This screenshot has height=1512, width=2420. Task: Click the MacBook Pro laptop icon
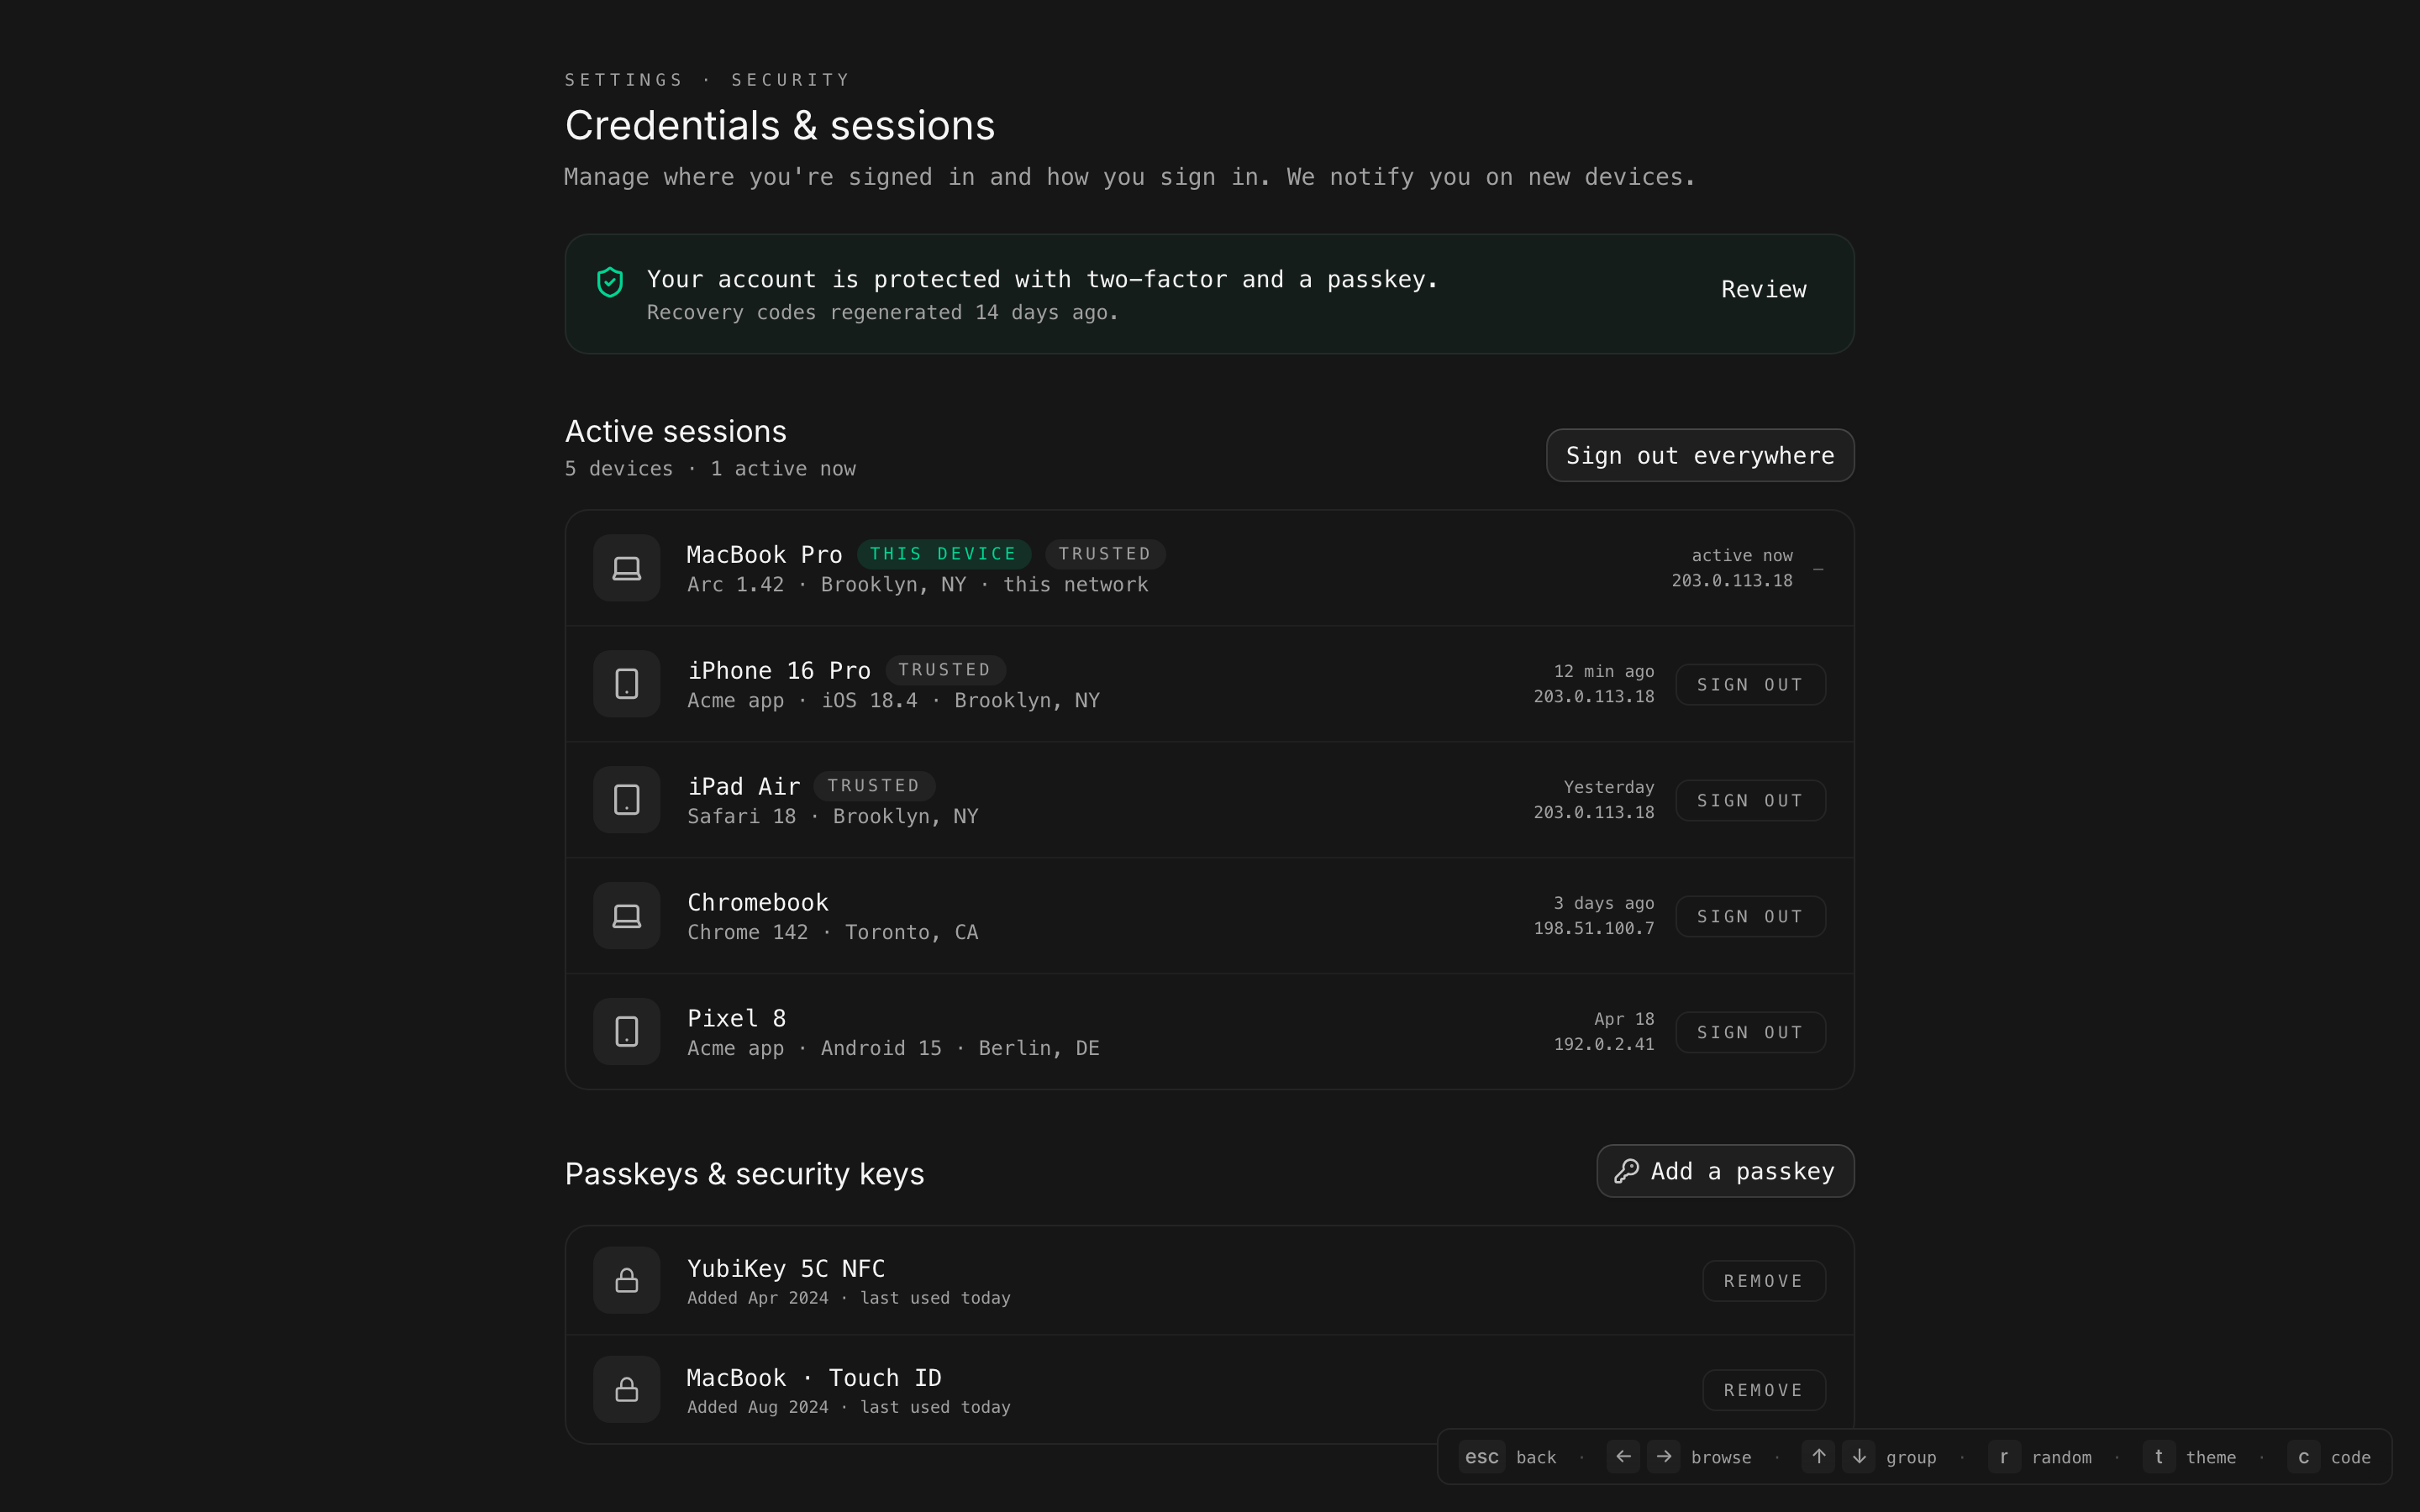click(x=626, y=568)
